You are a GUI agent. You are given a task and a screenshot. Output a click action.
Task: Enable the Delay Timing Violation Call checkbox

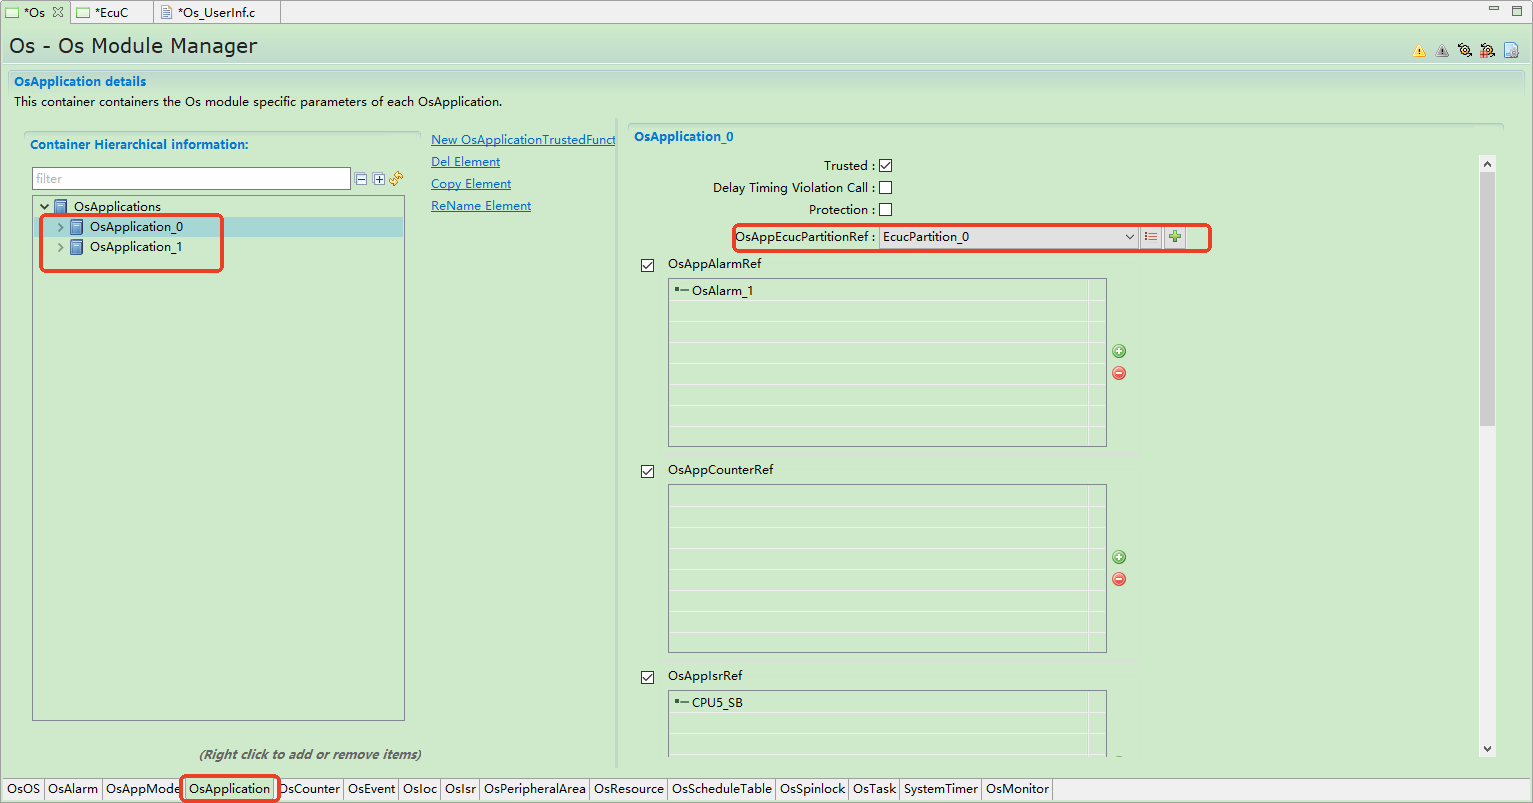885,188
